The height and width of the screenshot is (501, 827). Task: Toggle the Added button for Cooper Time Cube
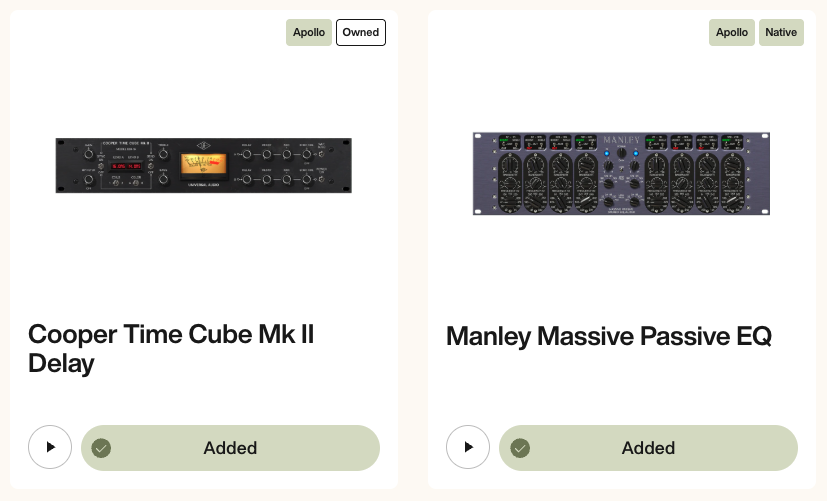[x=230, y=448]
